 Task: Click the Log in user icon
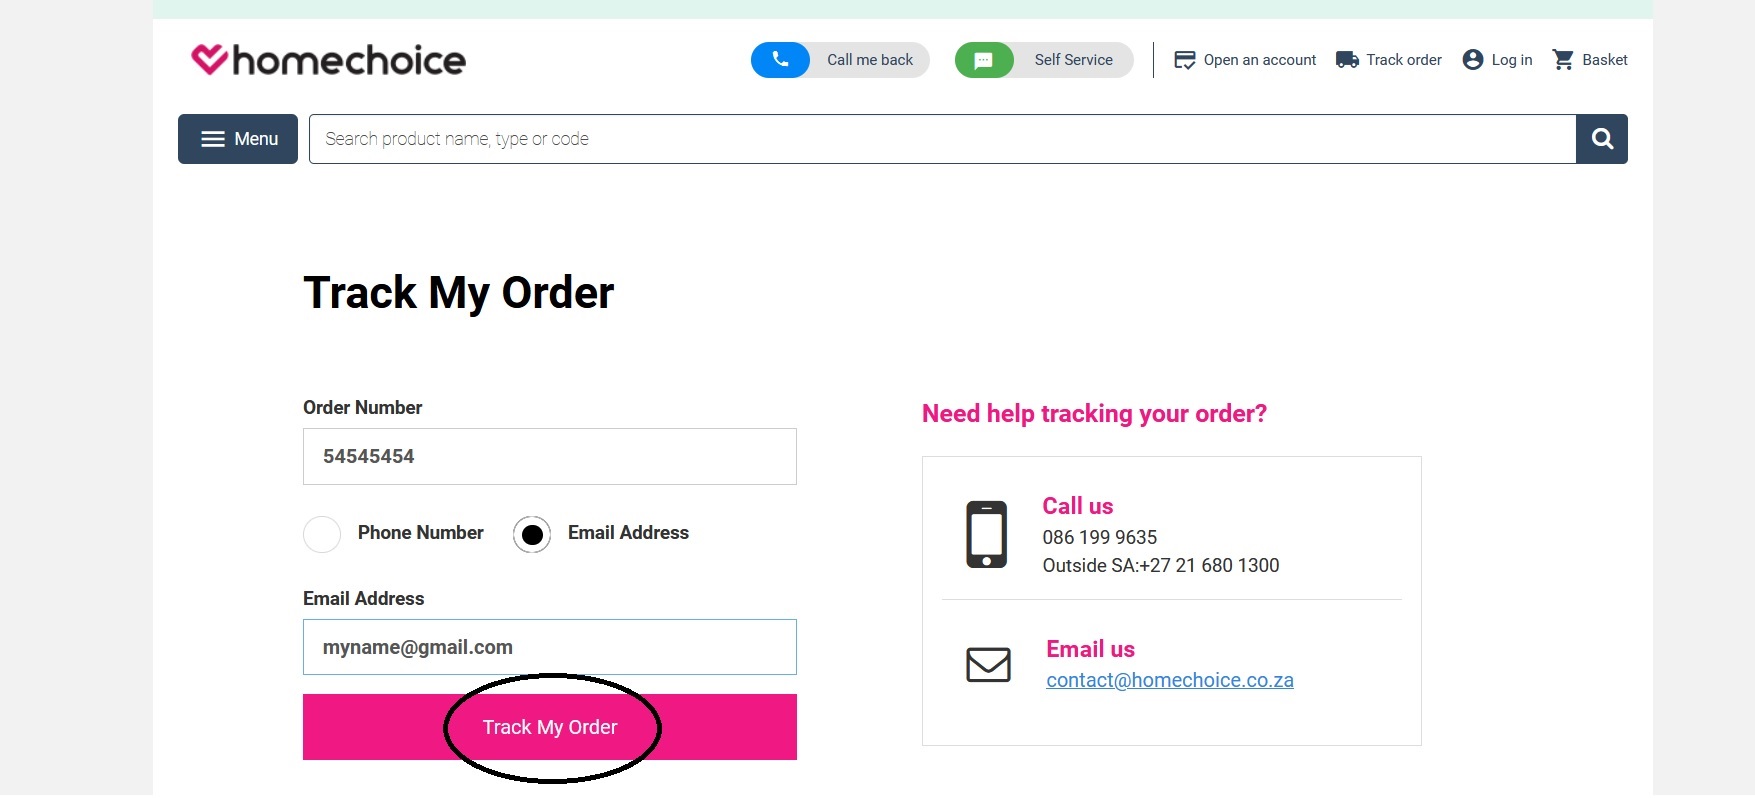click(x=1472, y=60)
